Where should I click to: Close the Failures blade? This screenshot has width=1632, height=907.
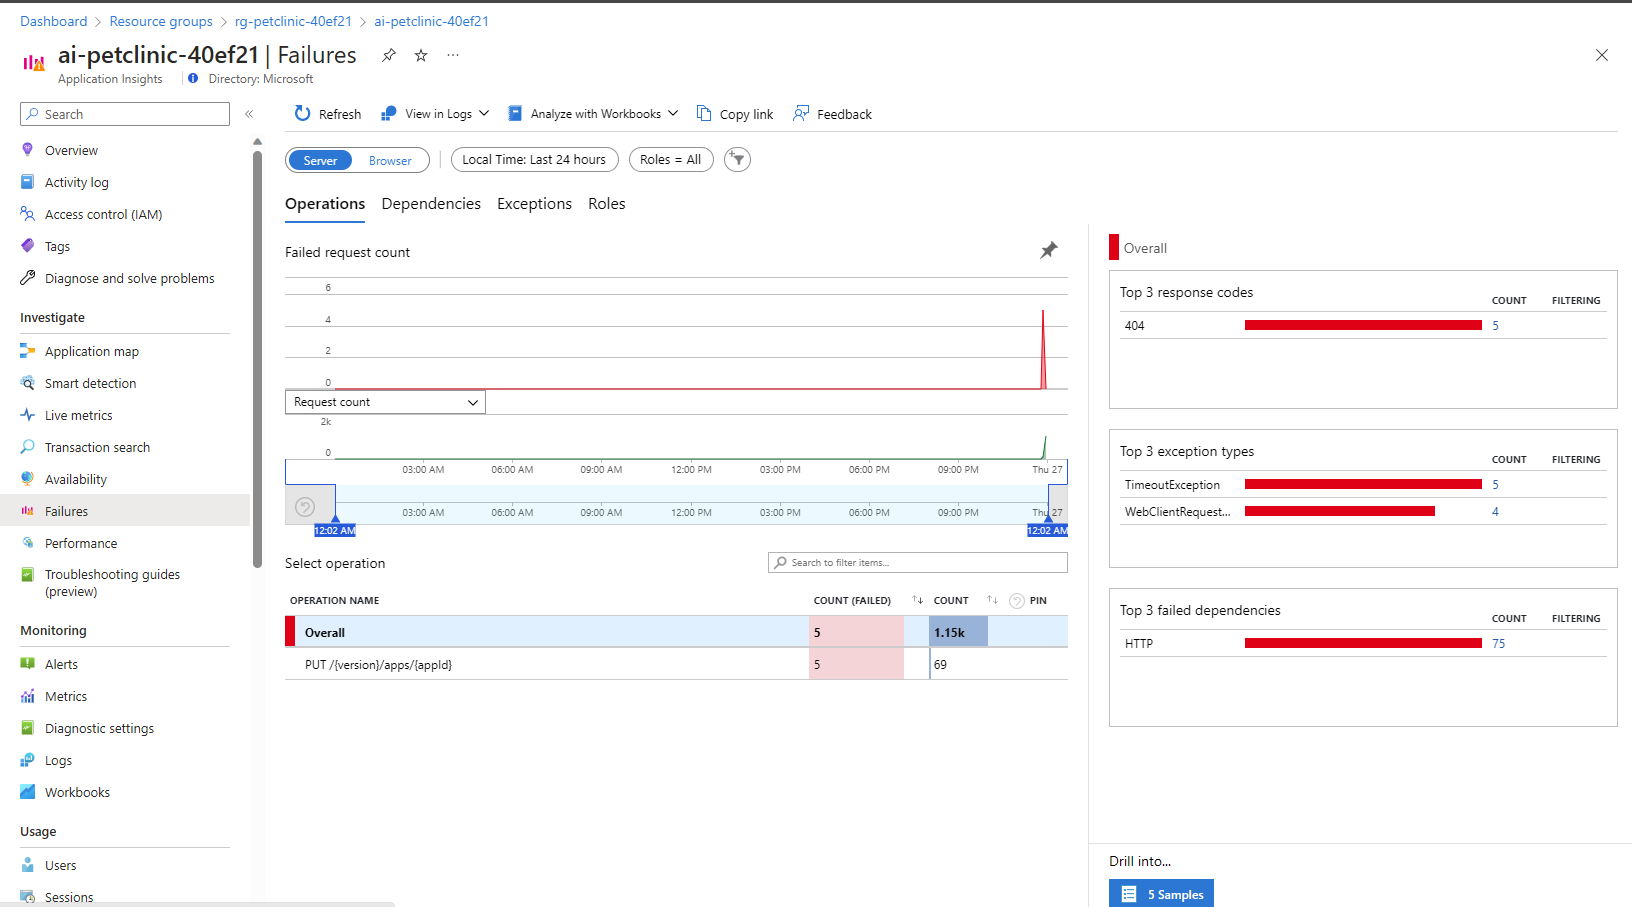pyautogui.click(x=1601, y=55)
